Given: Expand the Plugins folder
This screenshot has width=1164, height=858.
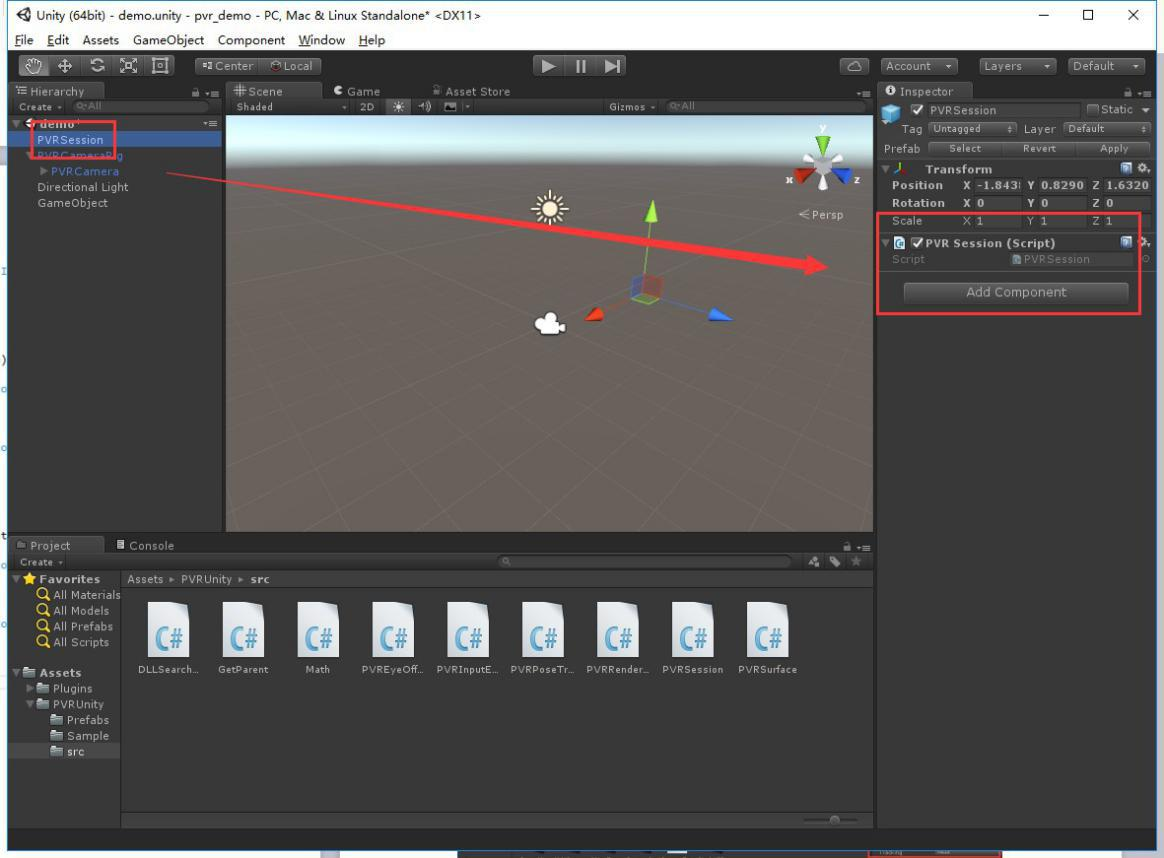Looking at the screenshot, I should (x=30, y=689).
